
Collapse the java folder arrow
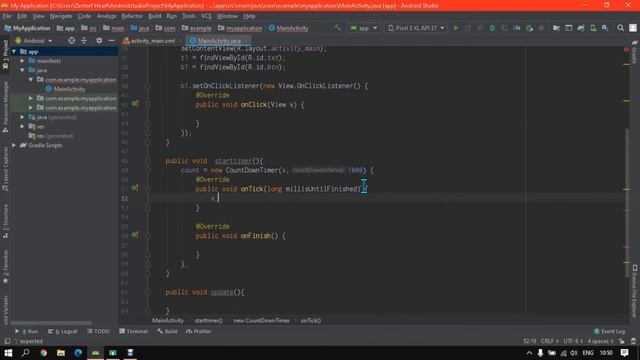(x=22, y=70)
